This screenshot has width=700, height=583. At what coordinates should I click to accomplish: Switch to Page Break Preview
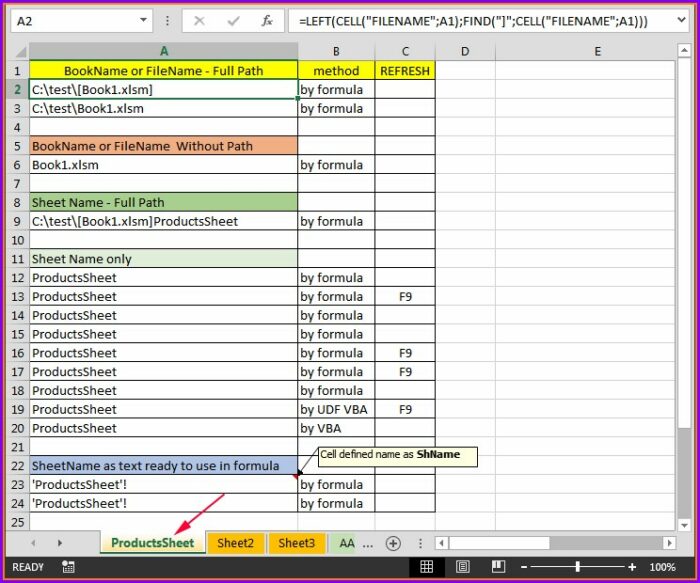click(498, 567)
